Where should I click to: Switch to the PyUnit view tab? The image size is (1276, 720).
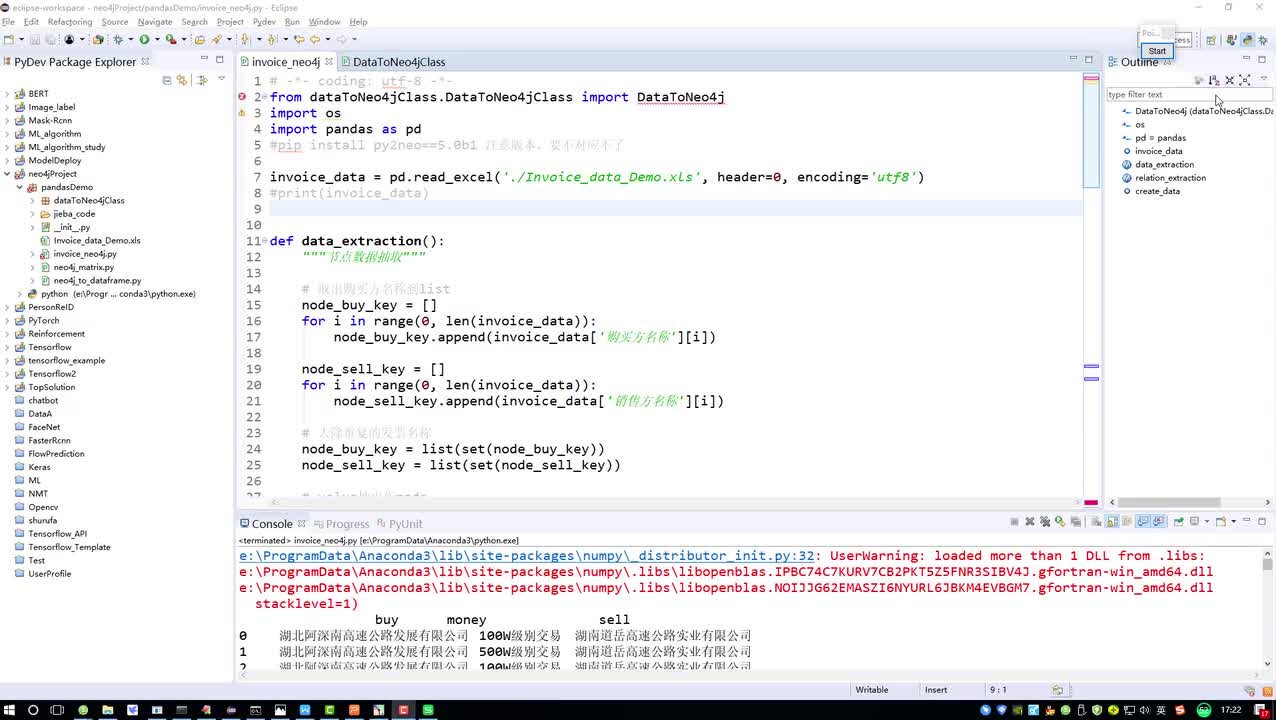[x=399, y=524]
